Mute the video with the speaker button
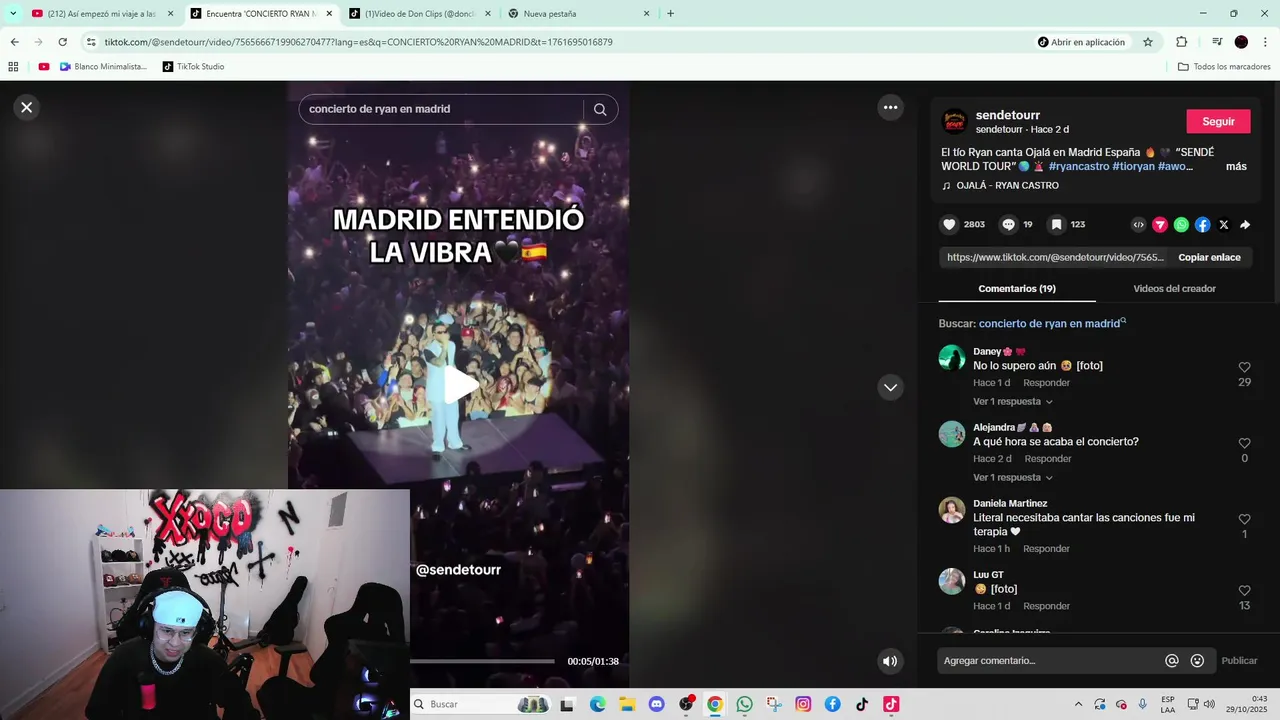 tap(890, 661)
